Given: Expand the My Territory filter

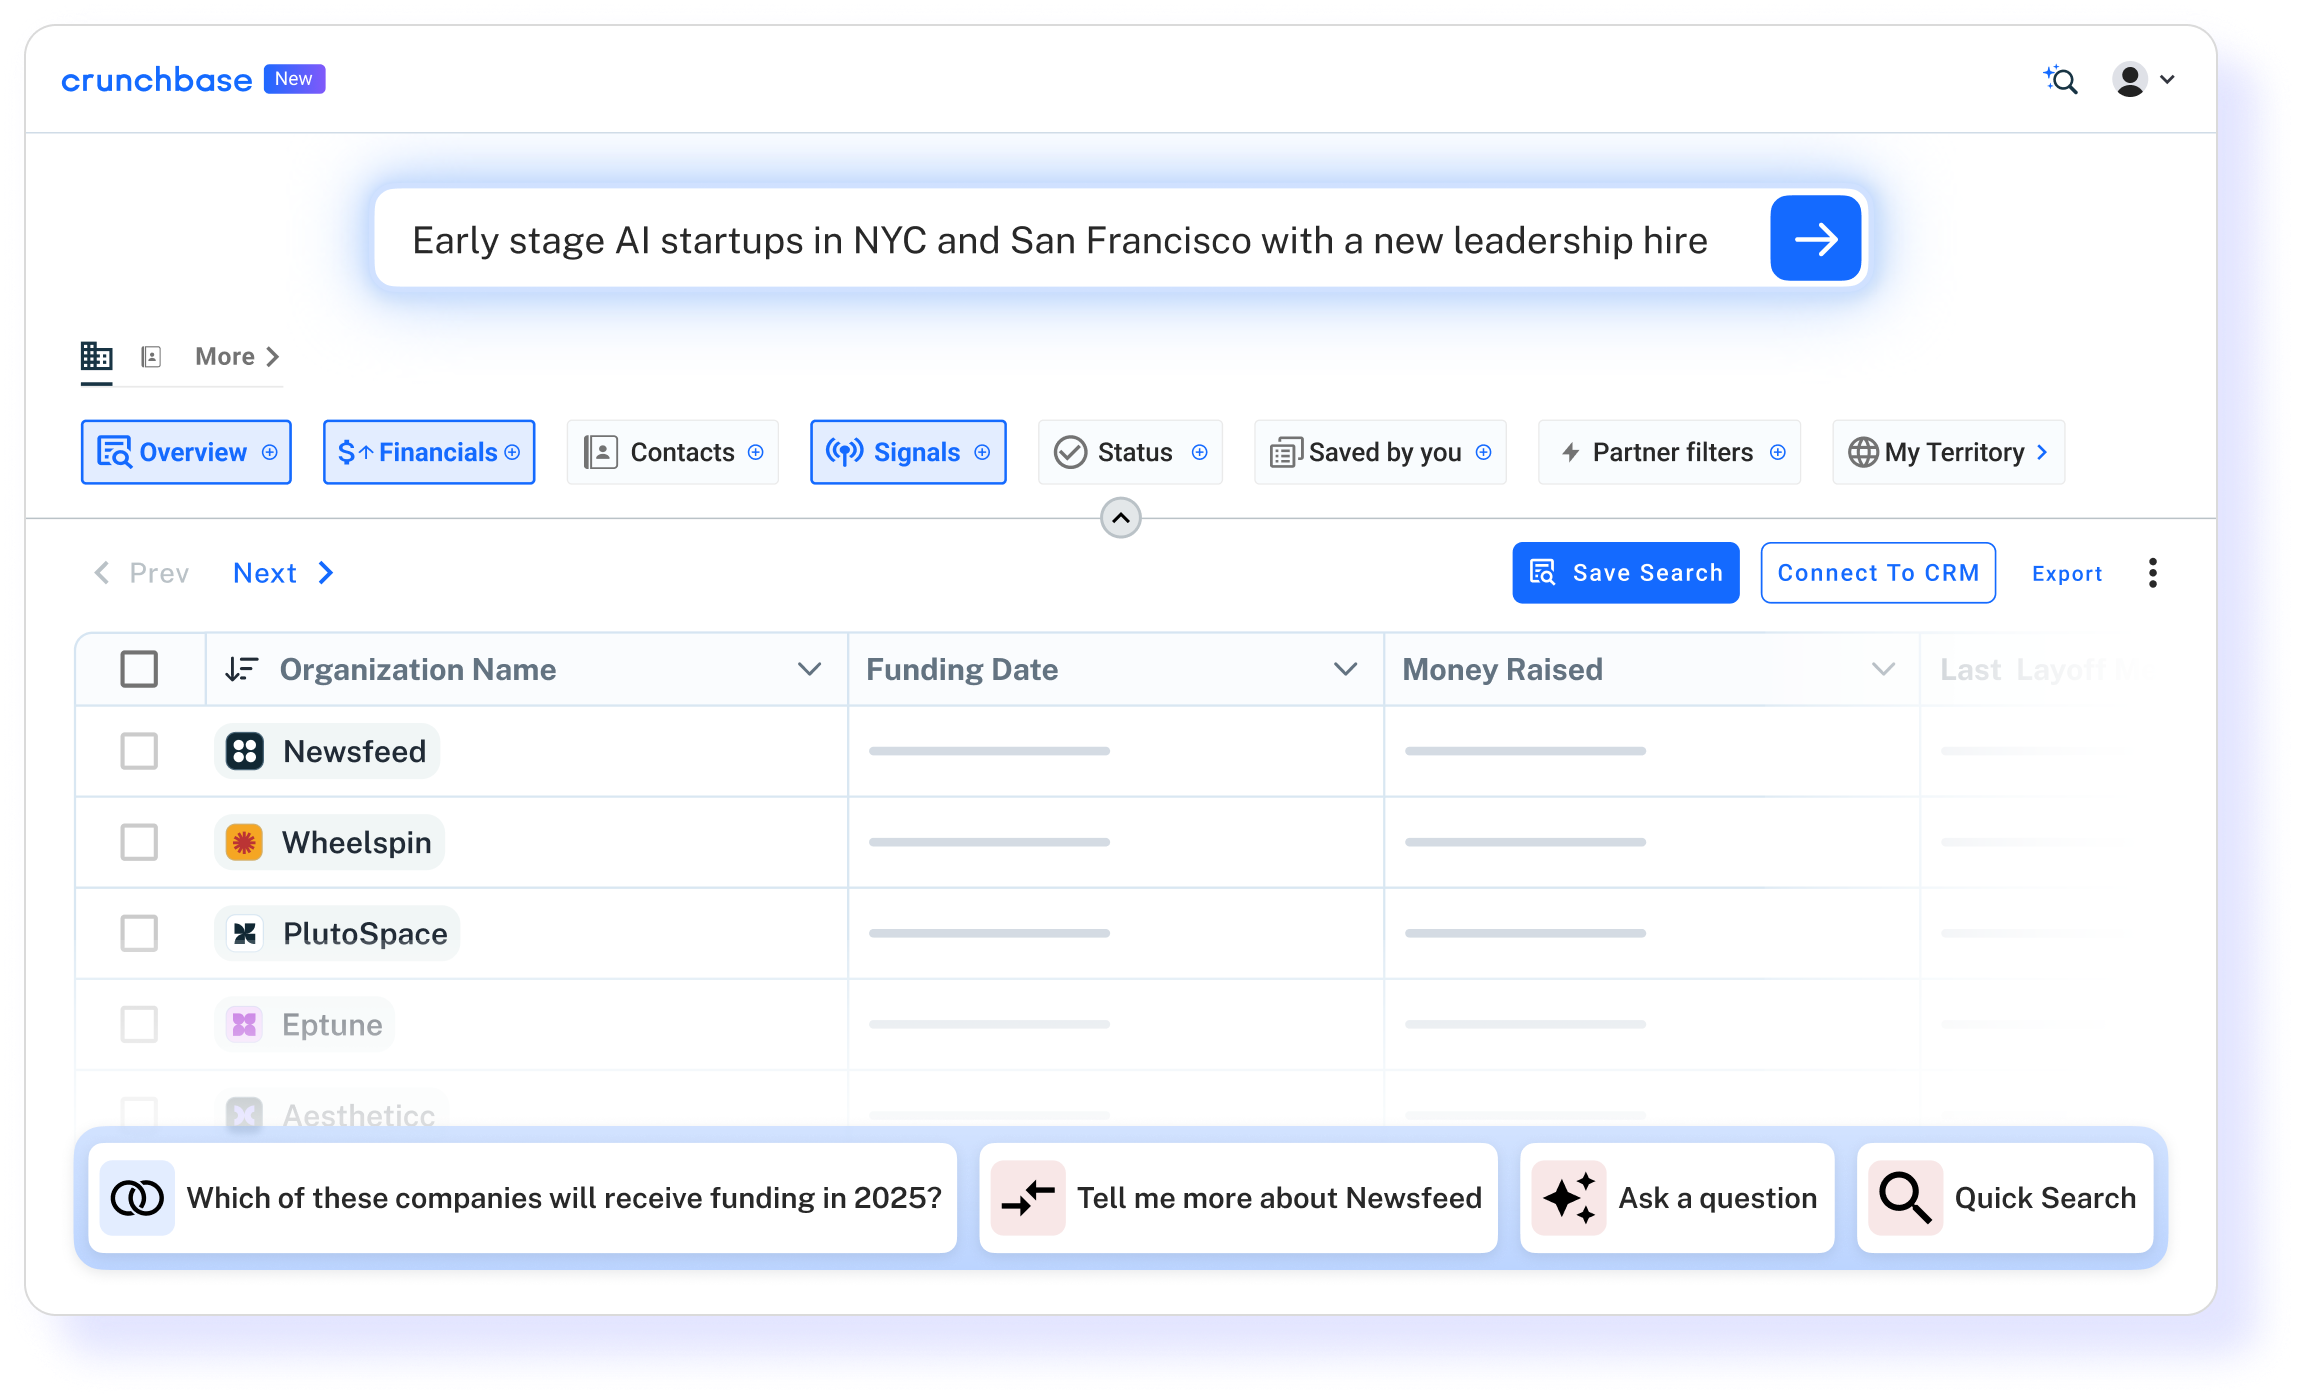Looking at the screenshot, I should pos(2041,452).
